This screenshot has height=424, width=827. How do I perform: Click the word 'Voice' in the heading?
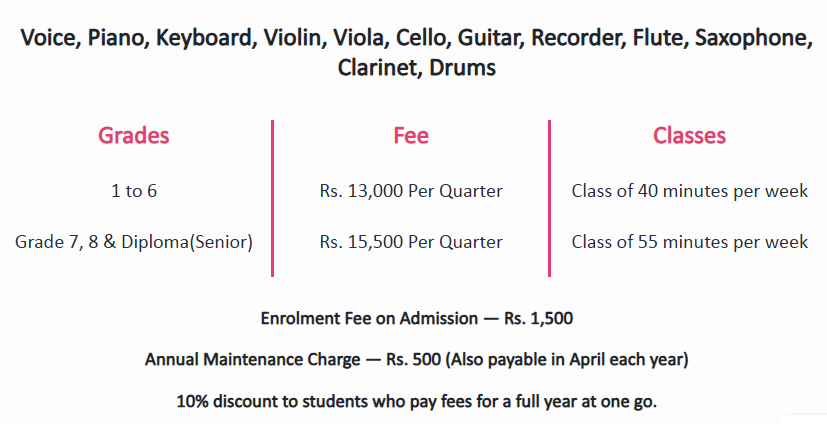(51, 39)
